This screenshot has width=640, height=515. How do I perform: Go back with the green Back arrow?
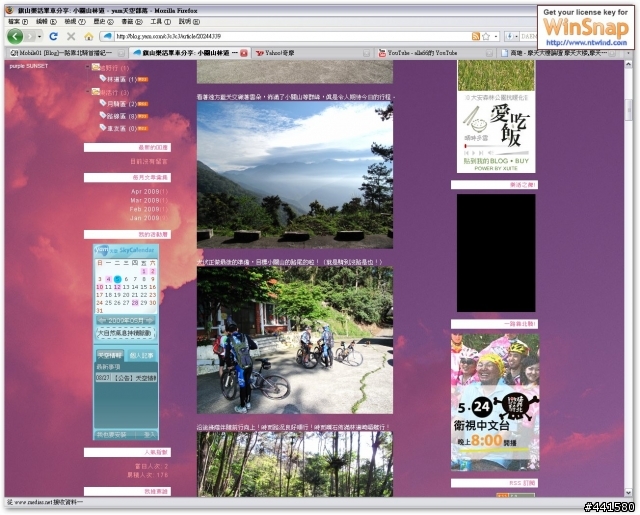[x=15, y=36]
